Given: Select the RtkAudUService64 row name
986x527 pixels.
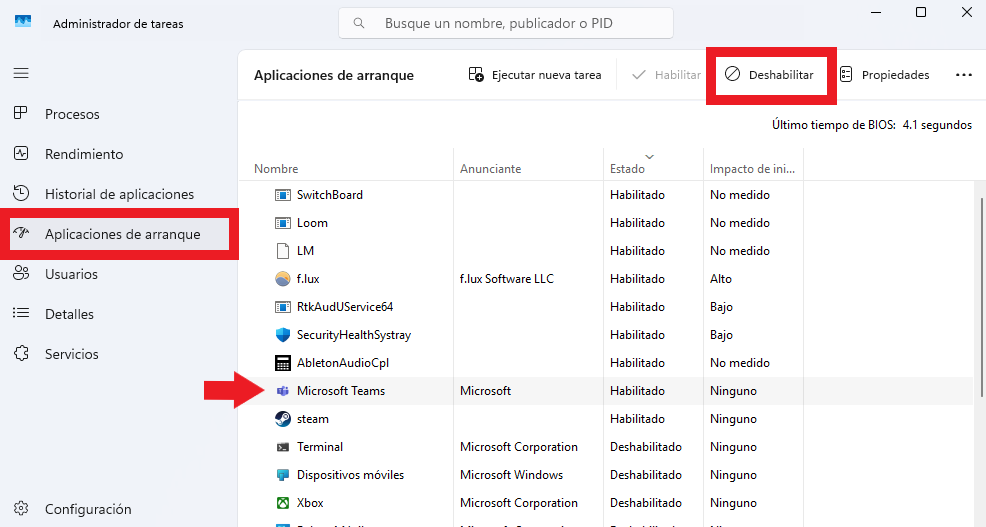Looking at the screenshot, I should pos(345,307).
